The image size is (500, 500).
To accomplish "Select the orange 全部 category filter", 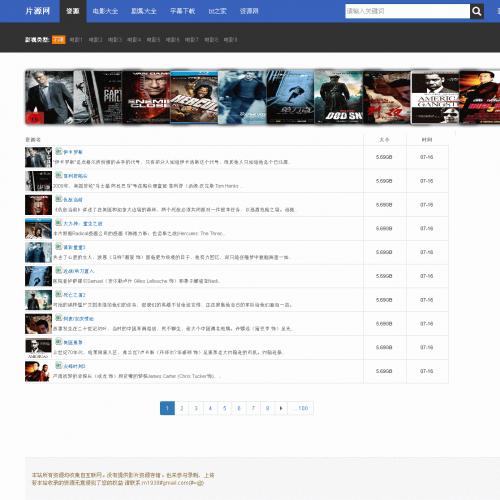I will 59,40.
